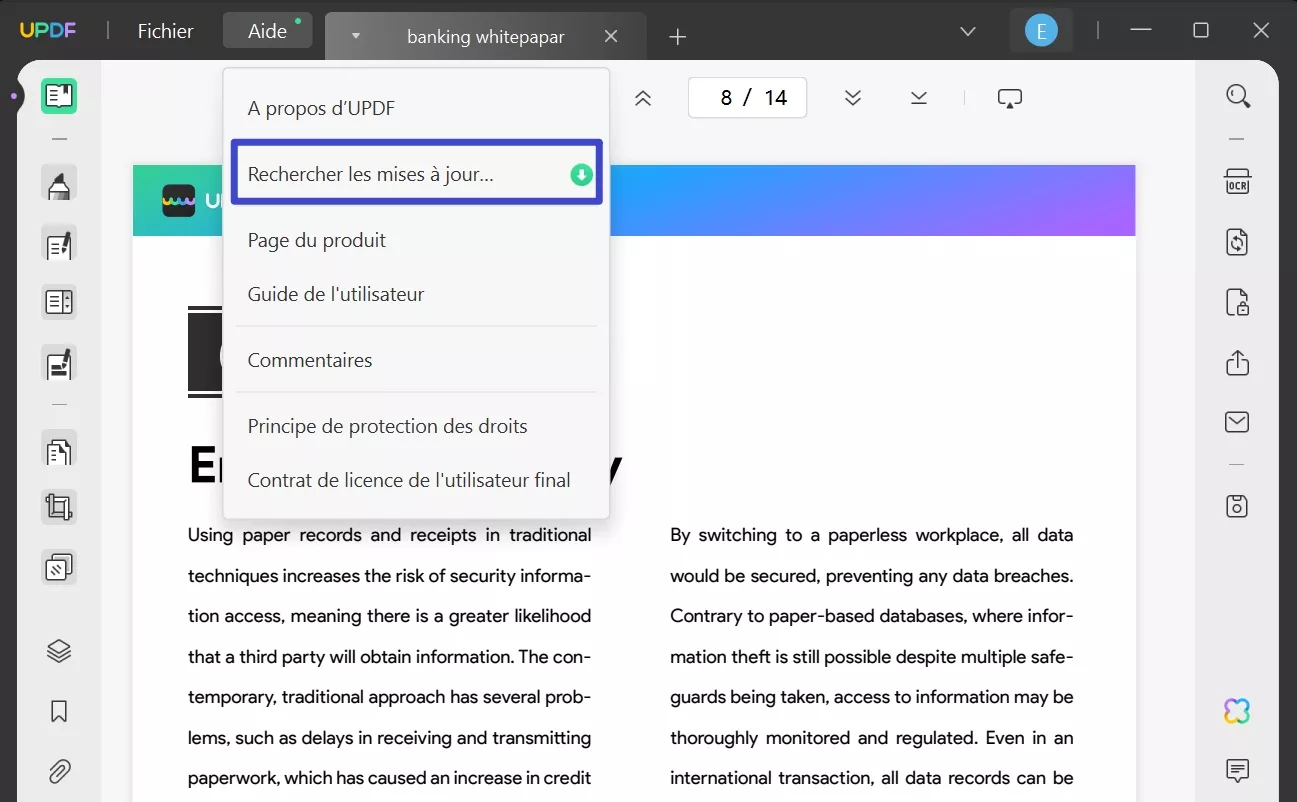Open the Attachments paperclip panel
1297x802 pixels.
coord(59,771)
